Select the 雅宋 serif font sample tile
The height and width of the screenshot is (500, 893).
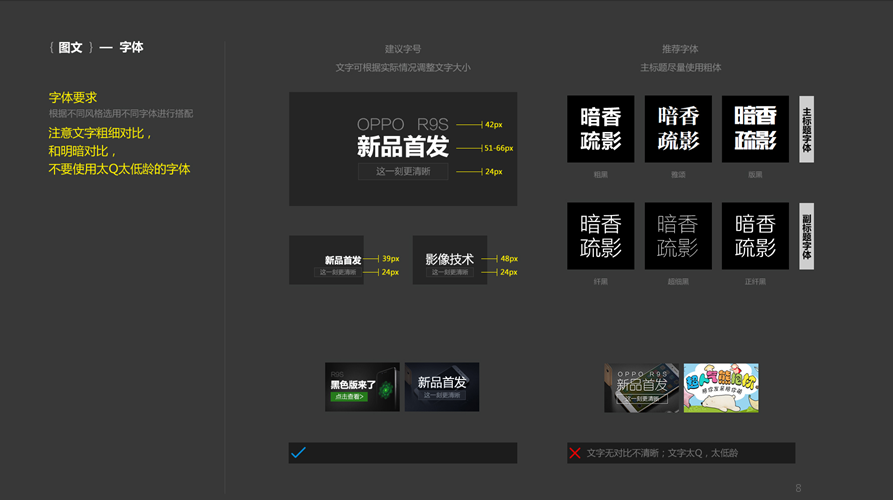[678, 129]
